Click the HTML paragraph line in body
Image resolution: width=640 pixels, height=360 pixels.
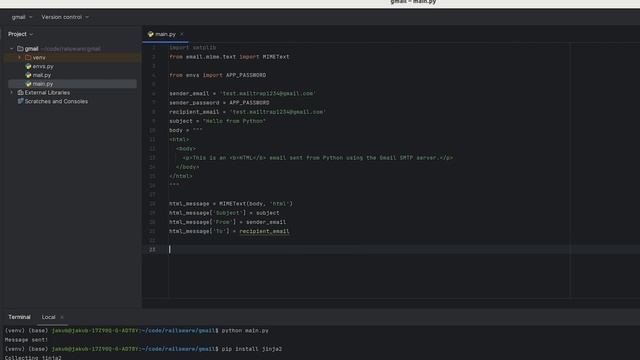click(x=318, y=158)
